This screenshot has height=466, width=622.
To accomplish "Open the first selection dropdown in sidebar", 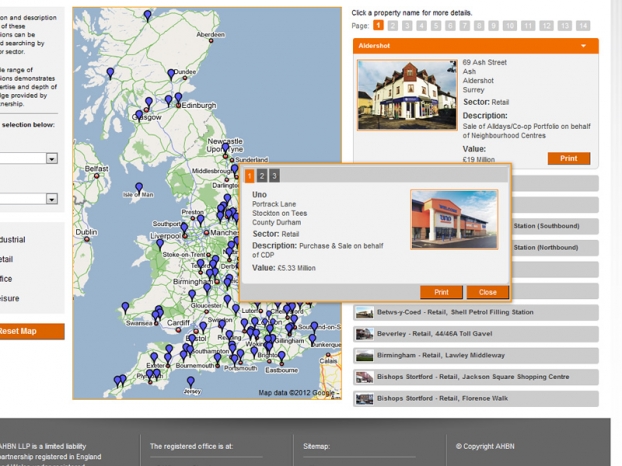I will tap(52, 159).
